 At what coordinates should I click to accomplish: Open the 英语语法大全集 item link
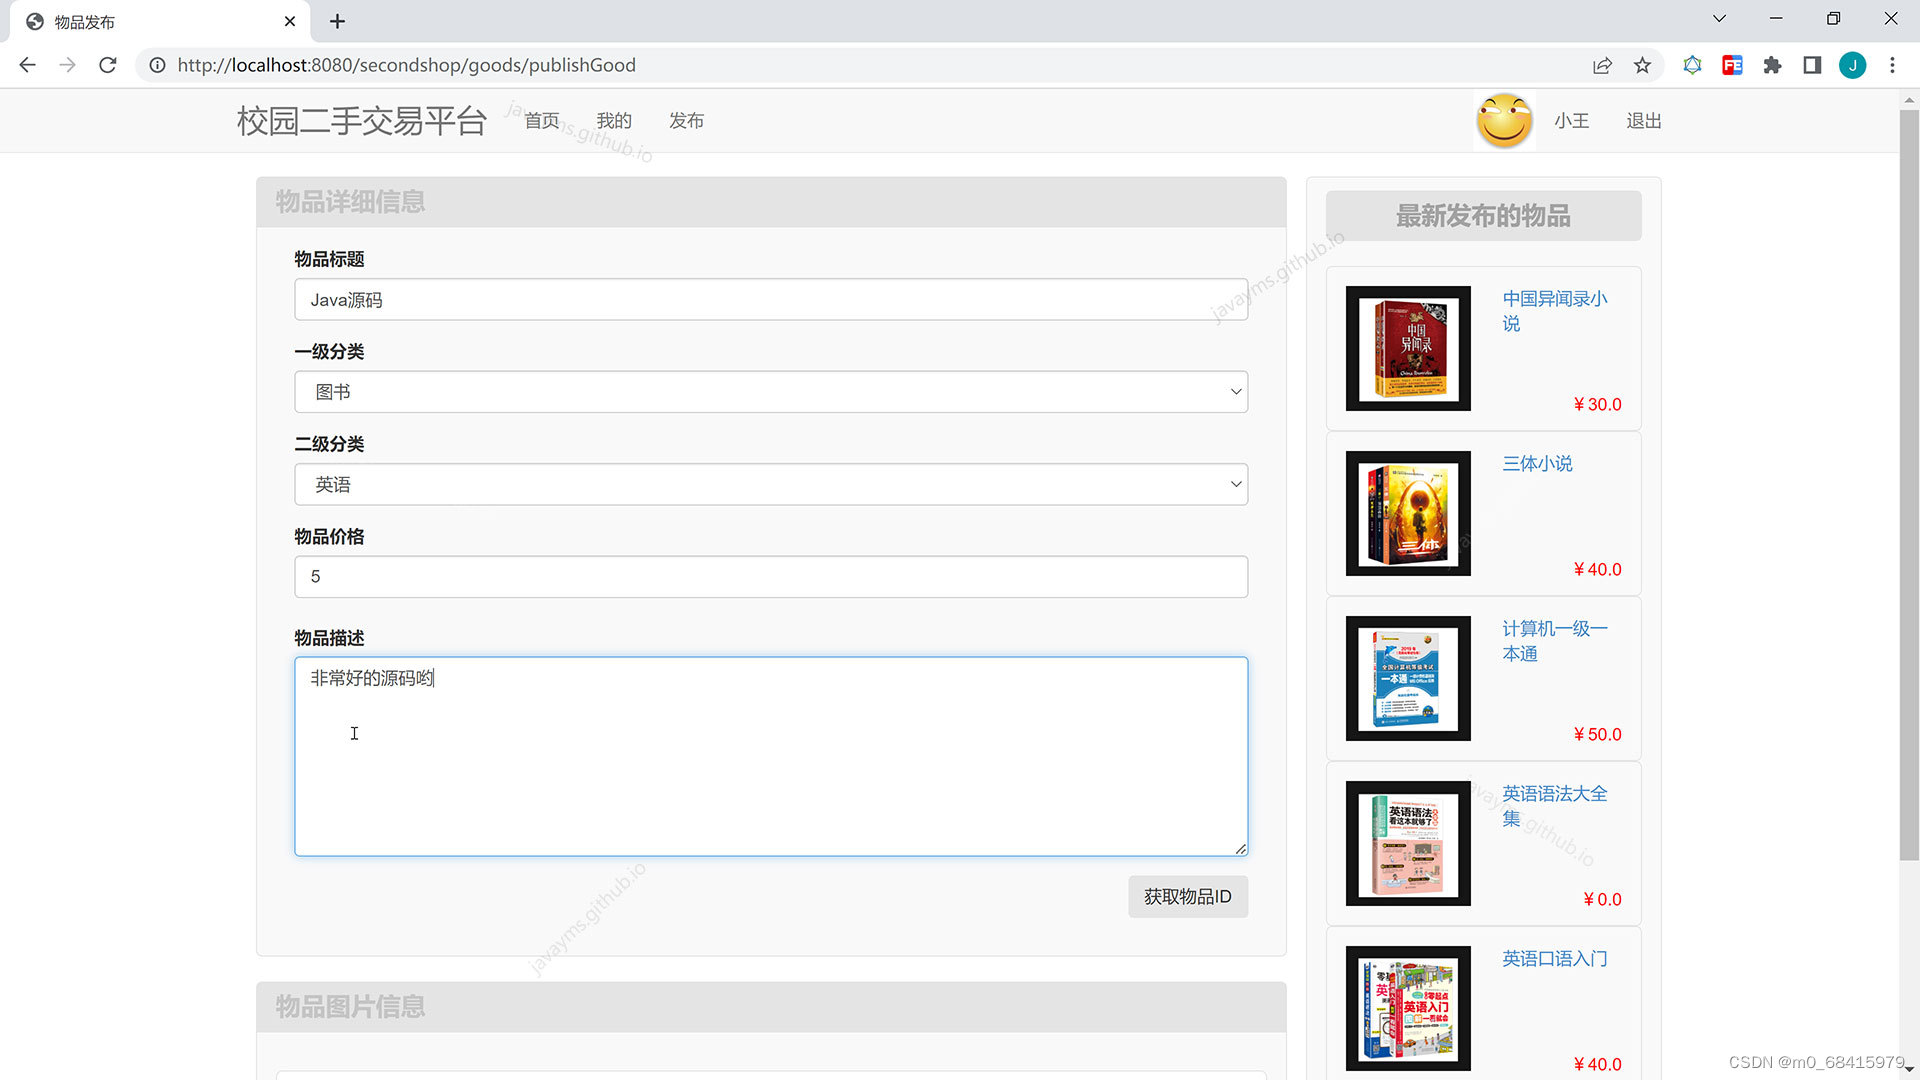(1554, 806)
